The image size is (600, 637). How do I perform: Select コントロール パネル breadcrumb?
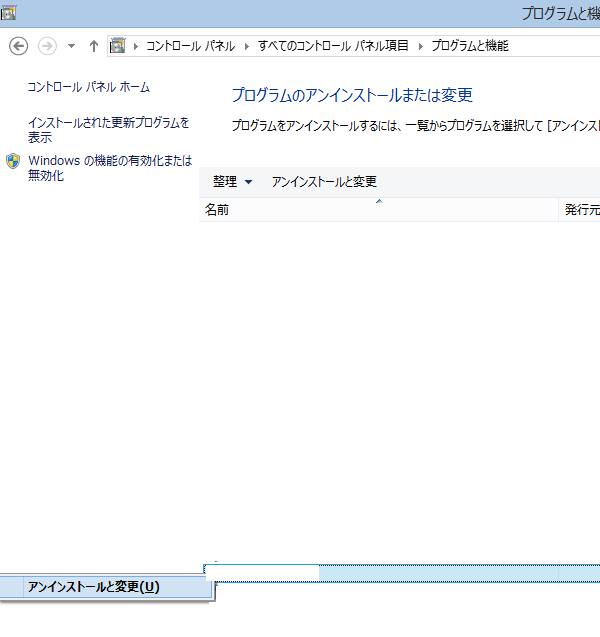point(190,46)
